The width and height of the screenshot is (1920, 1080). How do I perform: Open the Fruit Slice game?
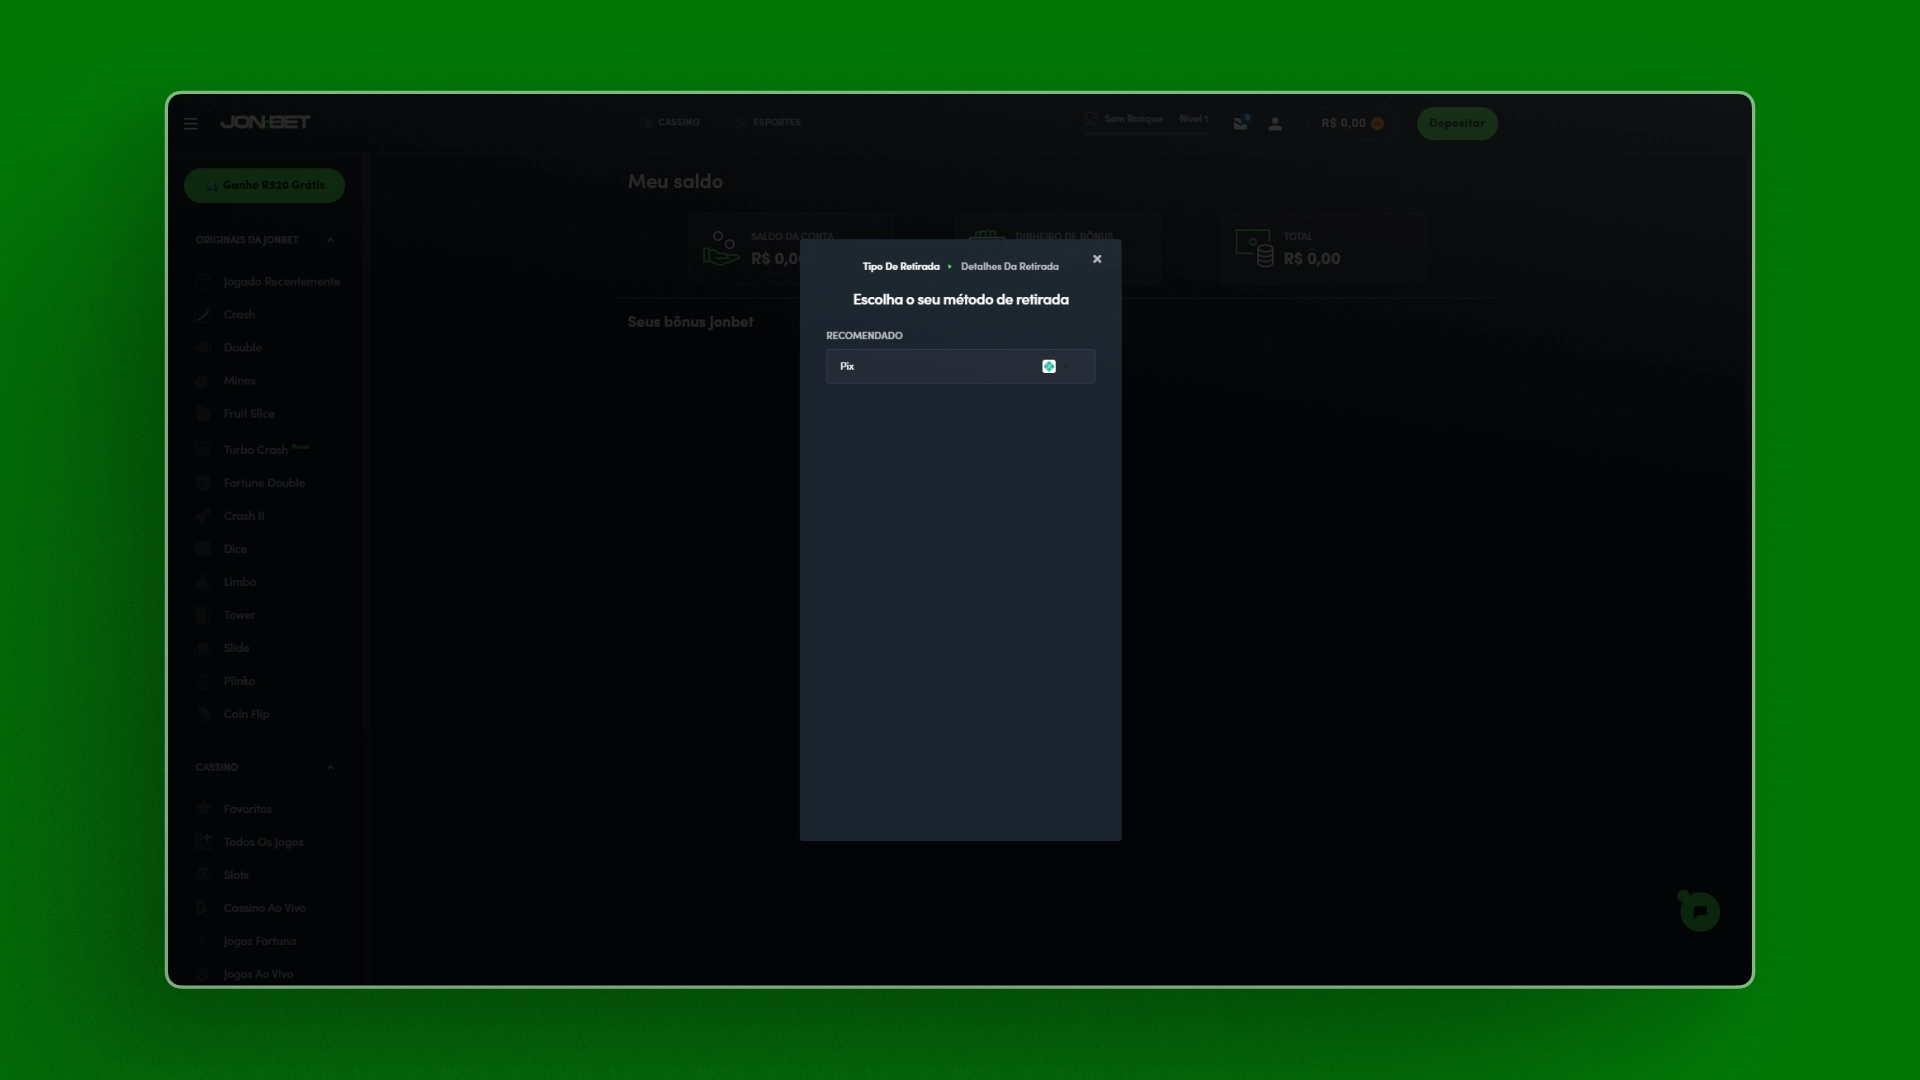tap(236, 414)
